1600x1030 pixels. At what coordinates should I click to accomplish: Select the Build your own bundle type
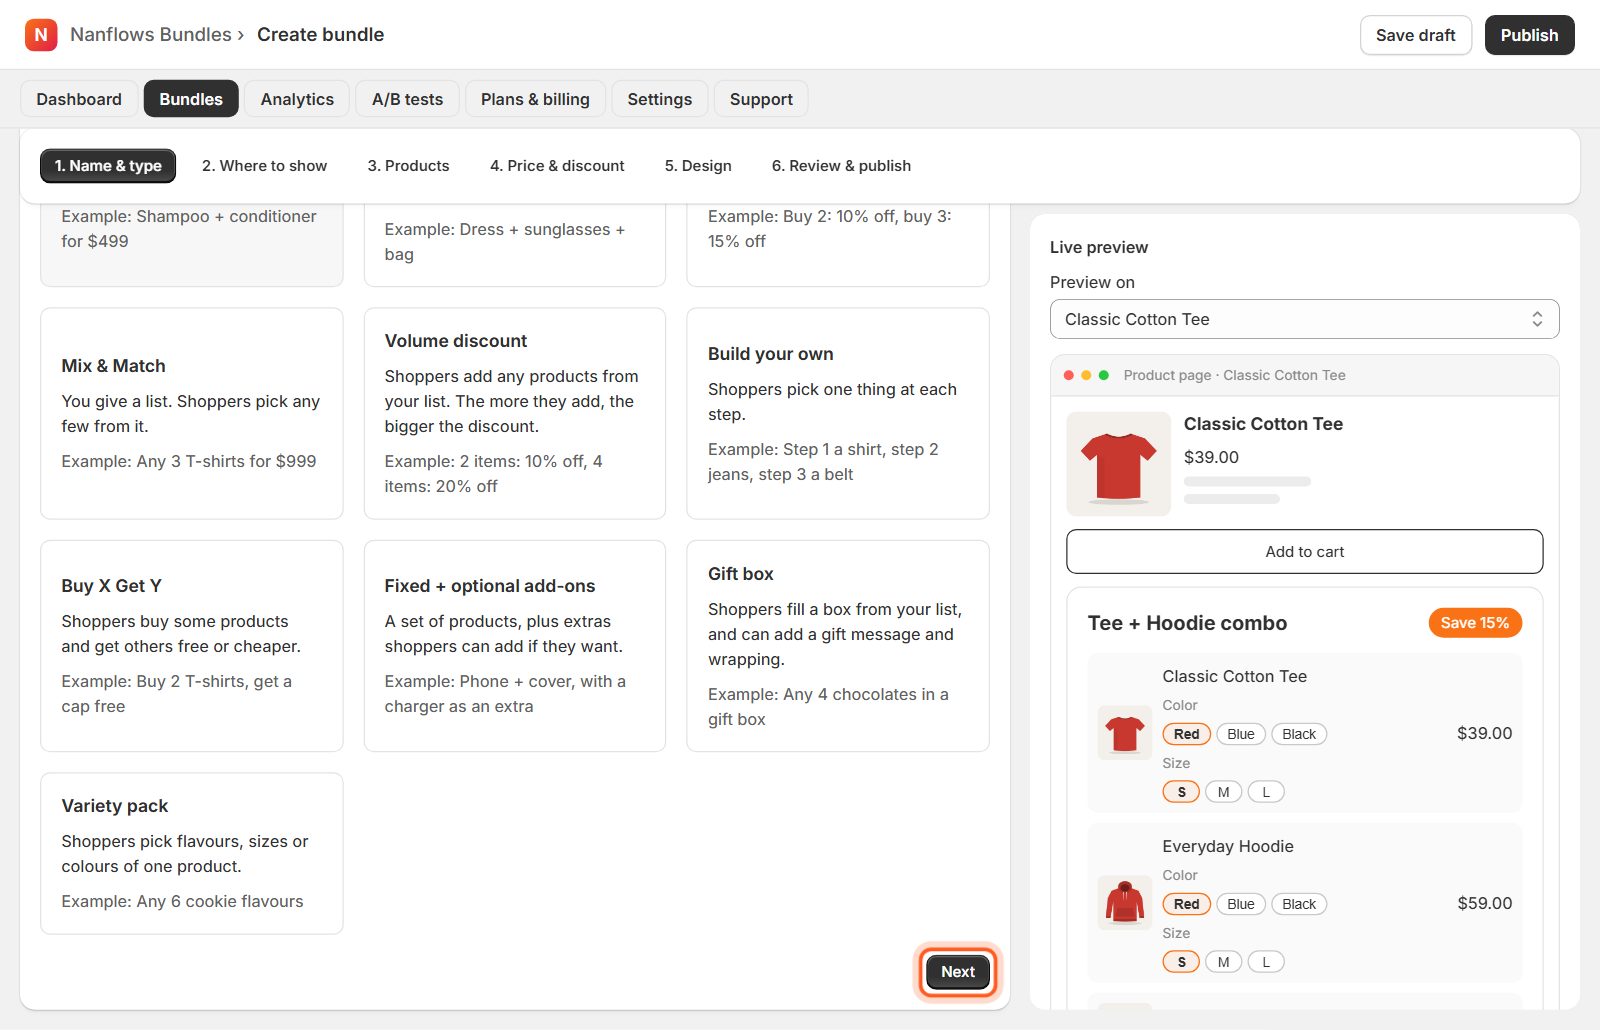[x=838, y=413]
